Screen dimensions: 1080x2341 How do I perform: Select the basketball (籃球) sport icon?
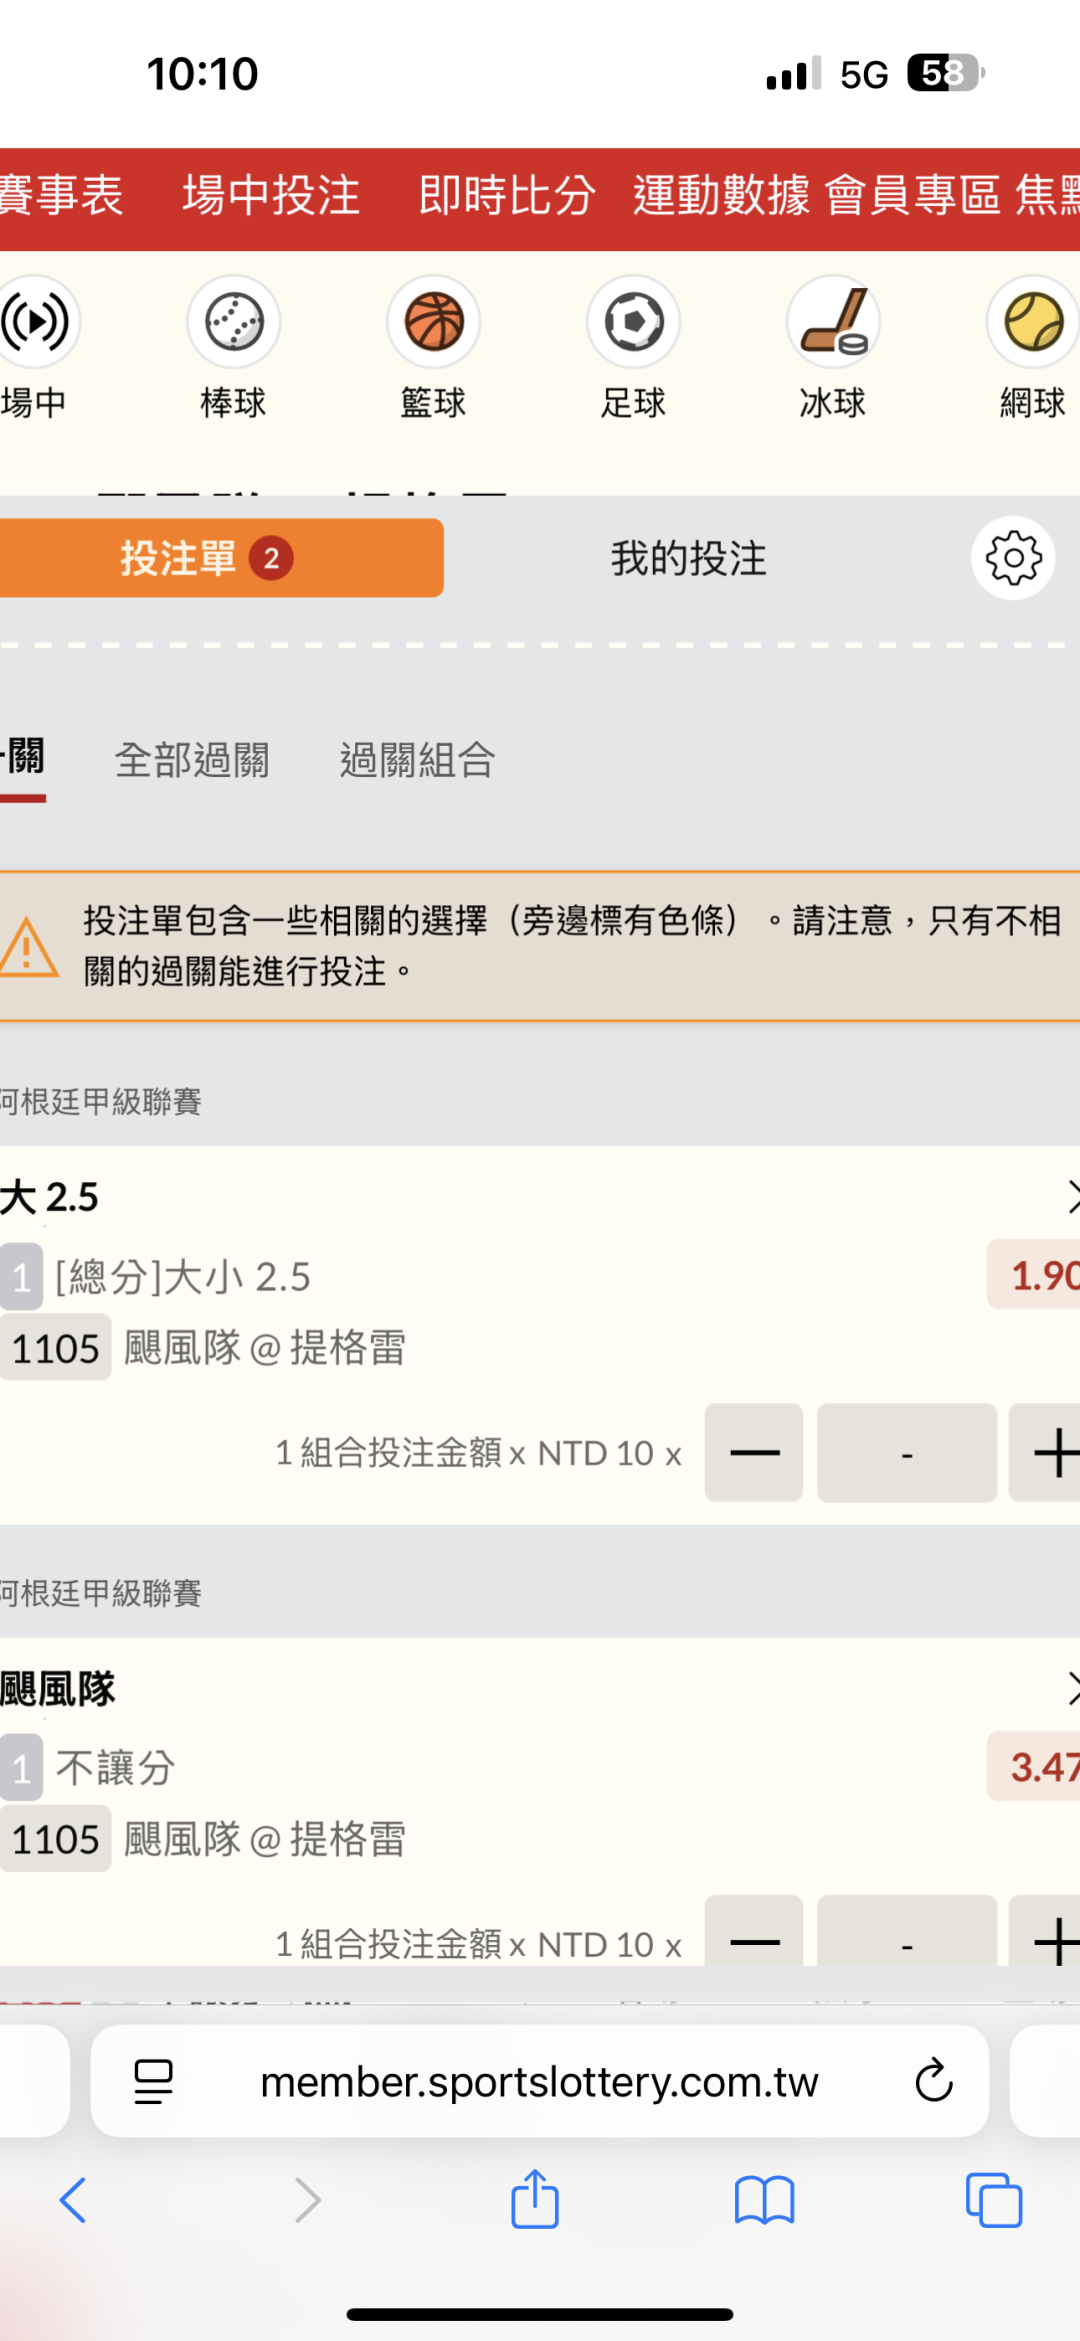coord(434,323)
